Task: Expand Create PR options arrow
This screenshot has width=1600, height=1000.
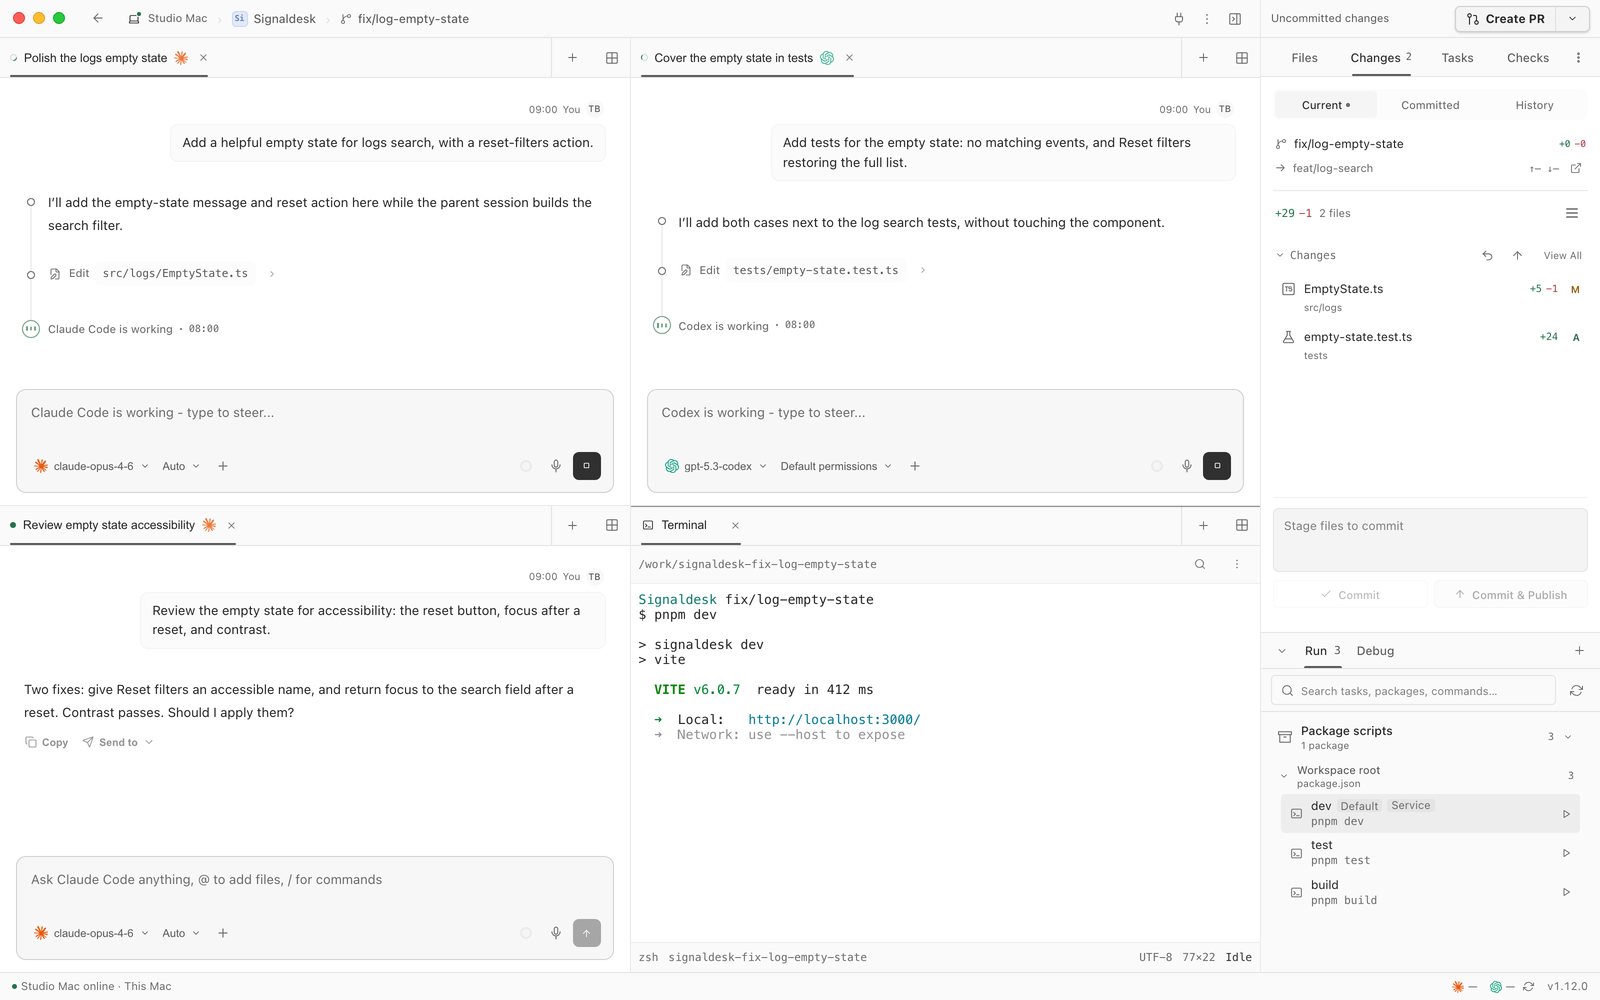Action: pyautogui.click(x=1572, y=19)
